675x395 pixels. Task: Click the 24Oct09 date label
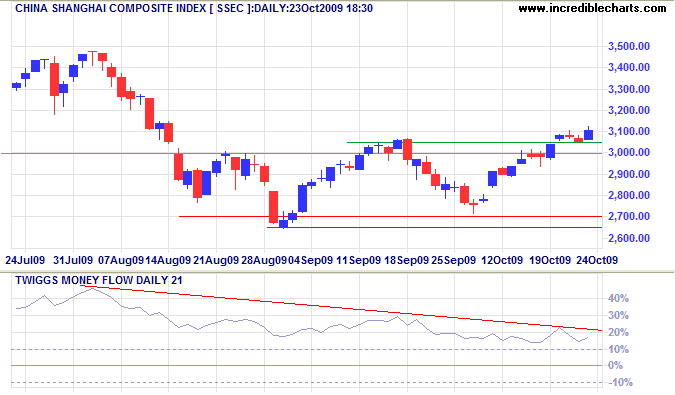(597, 260)
